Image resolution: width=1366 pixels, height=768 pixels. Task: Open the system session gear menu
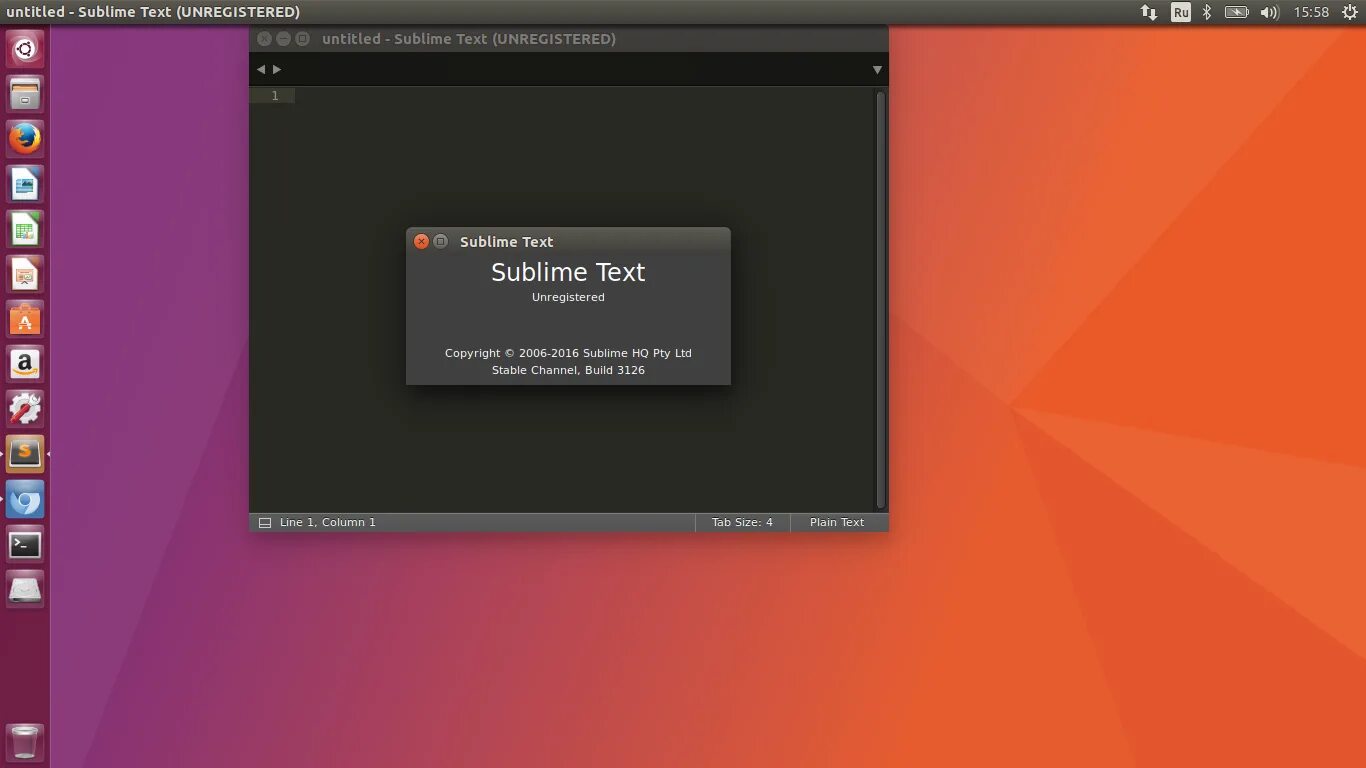1350,12
